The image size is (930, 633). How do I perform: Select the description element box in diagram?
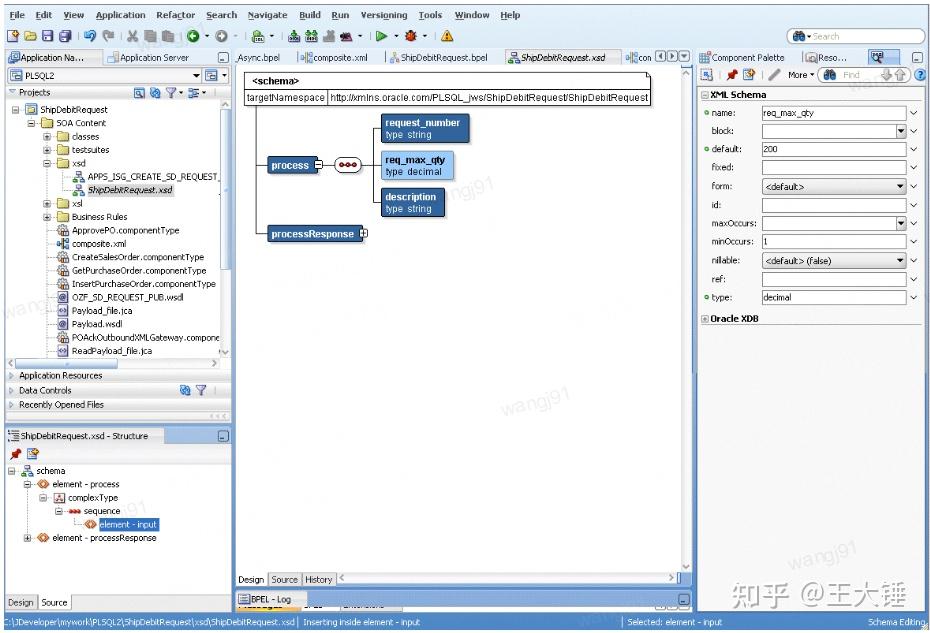click(412, 202)
